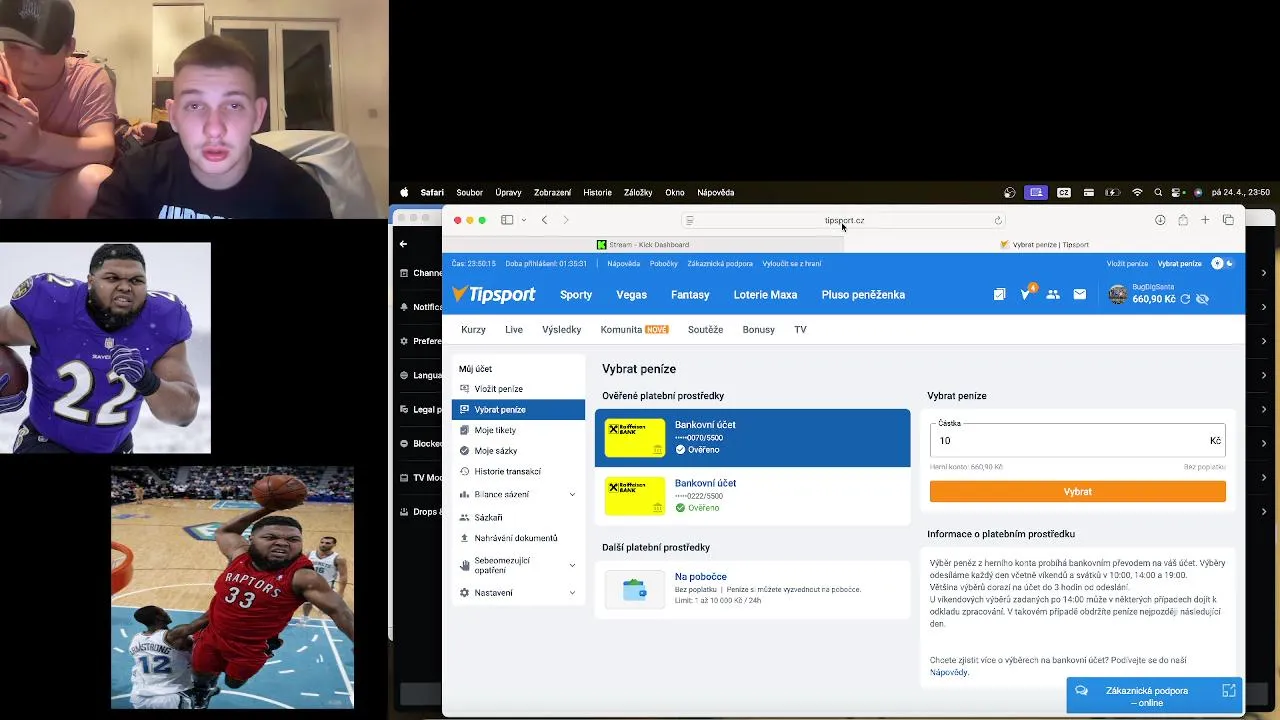Click the CZ input source icon
The image size is (1280, 720).
1064,192
